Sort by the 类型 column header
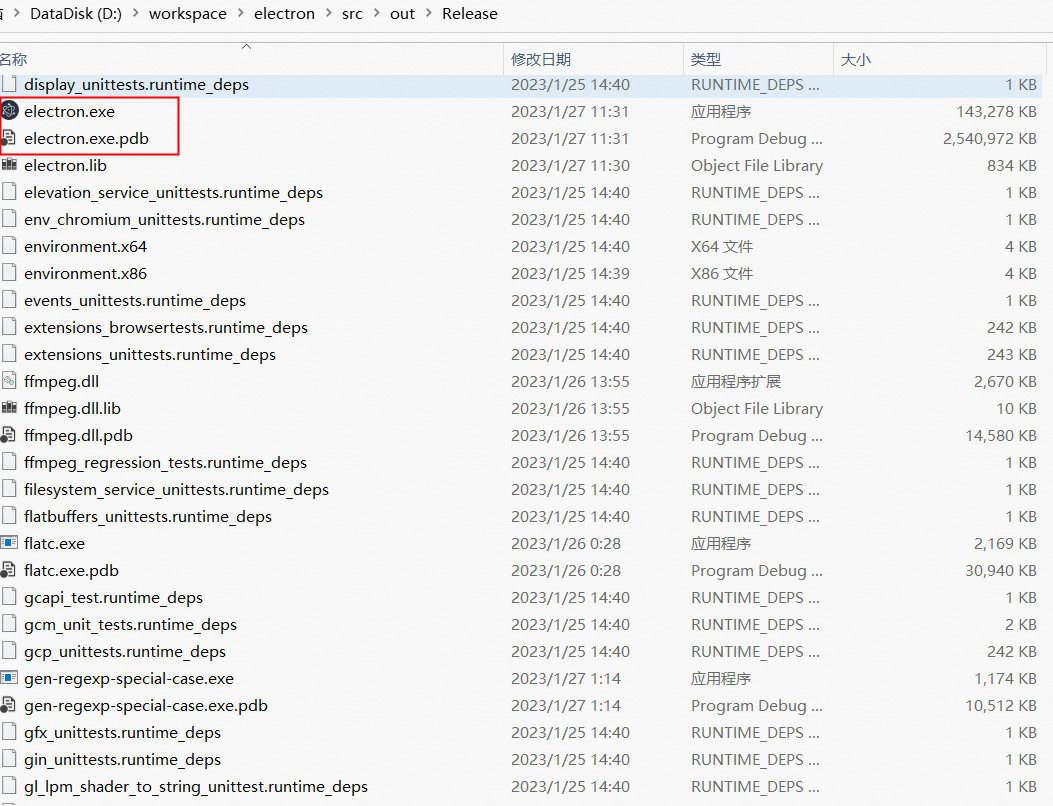 click(x=759, y=59)
